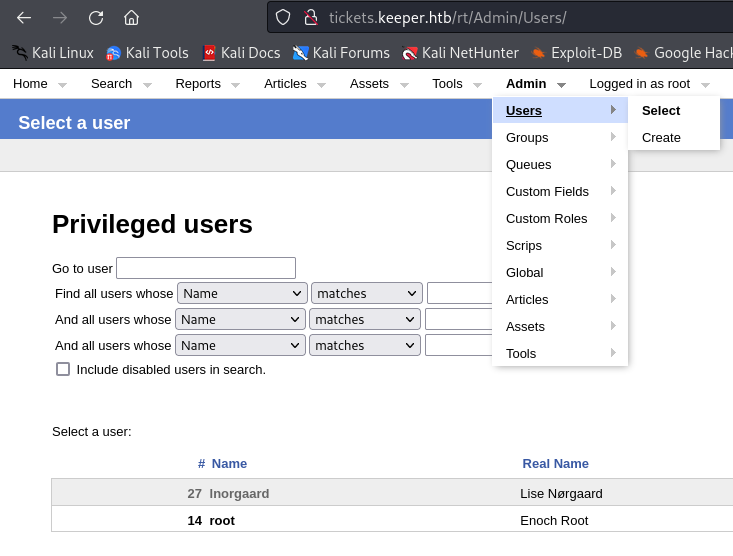Open user id 14
Viewport: 733px width, 556px height.
click(194, 520)
